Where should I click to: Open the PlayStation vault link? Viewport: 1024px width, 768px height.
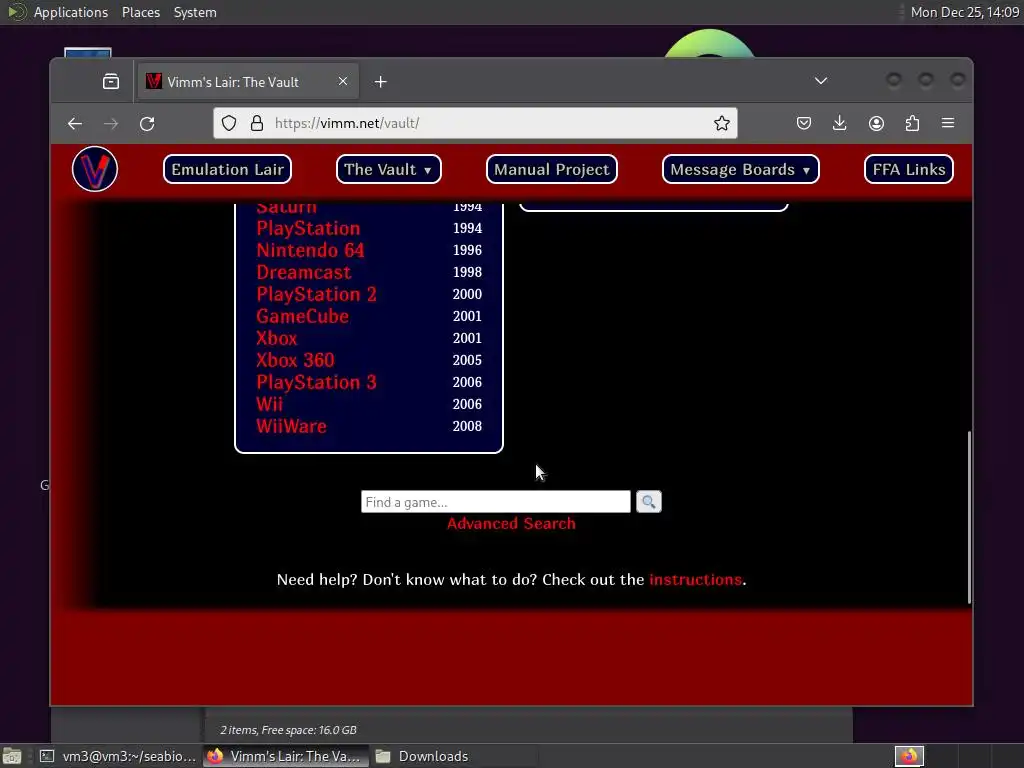308,229
